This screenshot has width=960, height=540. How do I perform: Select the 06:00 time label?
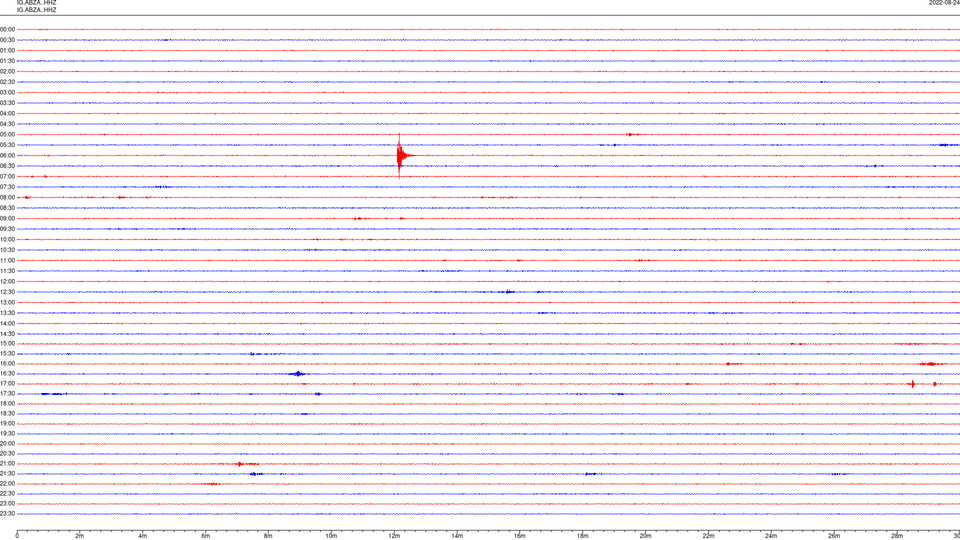click(x=7, y=156)
